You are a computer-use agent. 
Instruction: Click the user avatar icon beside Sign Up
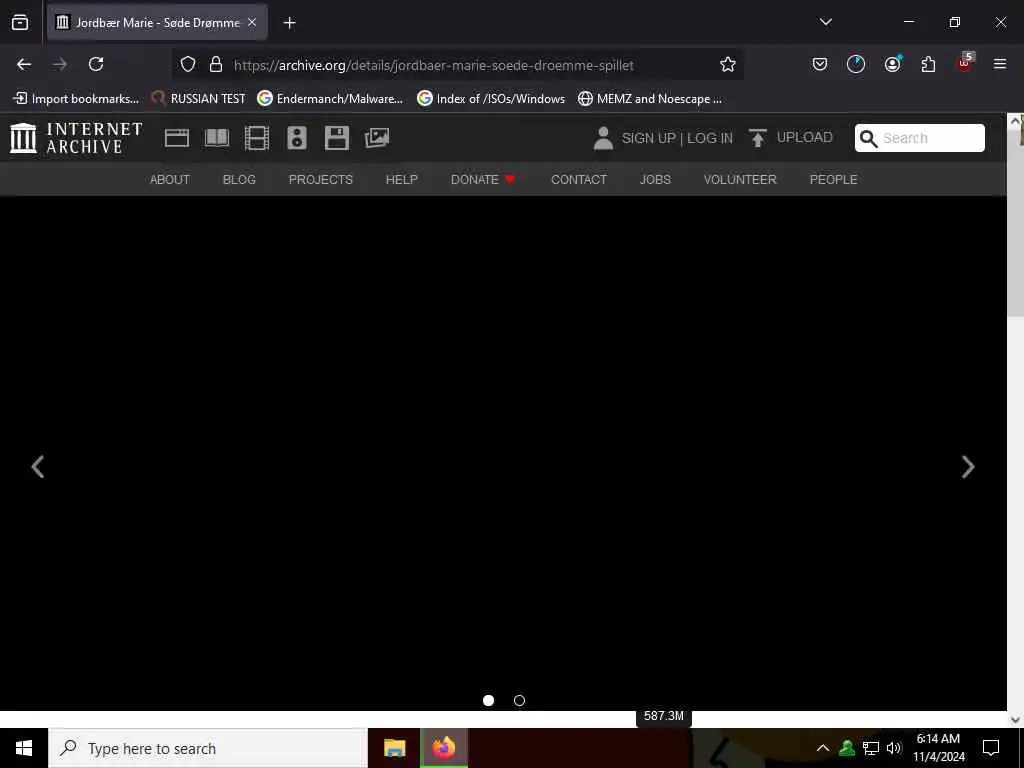point(603,138)
